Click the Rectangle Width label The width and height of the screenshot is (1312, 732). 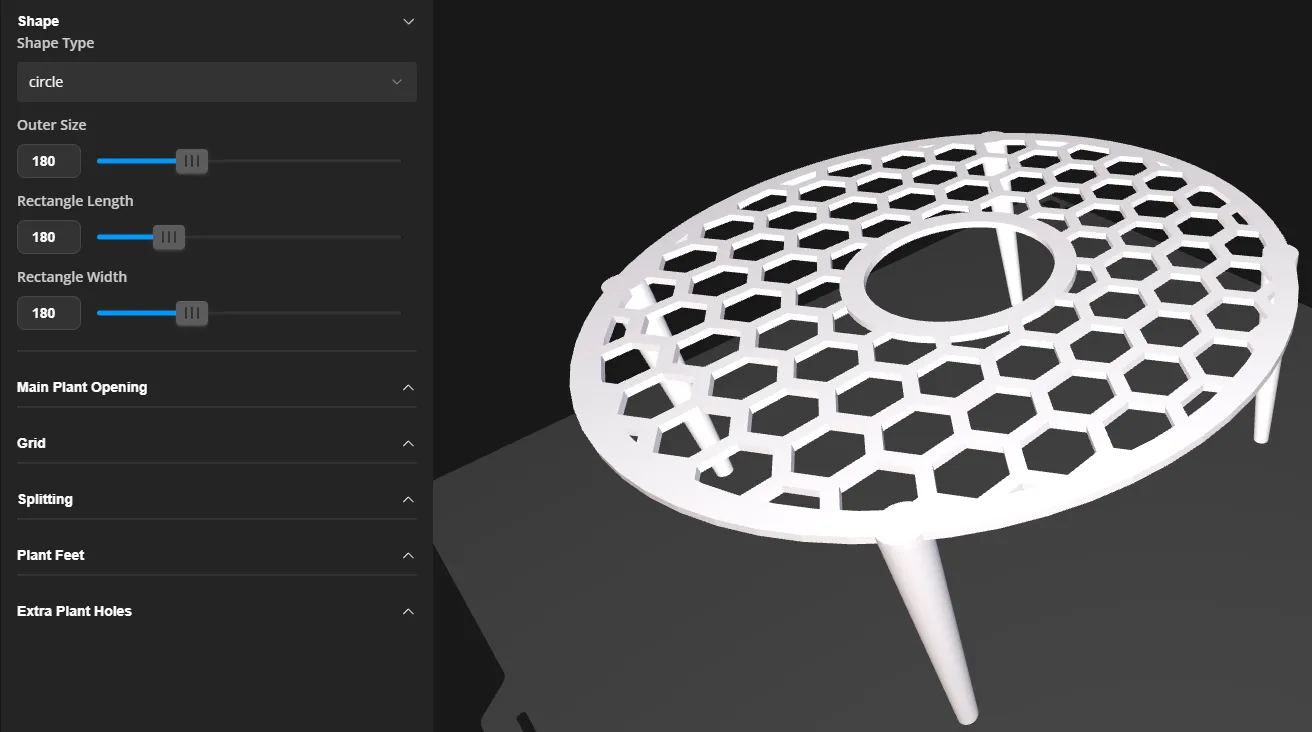[72, 277]
